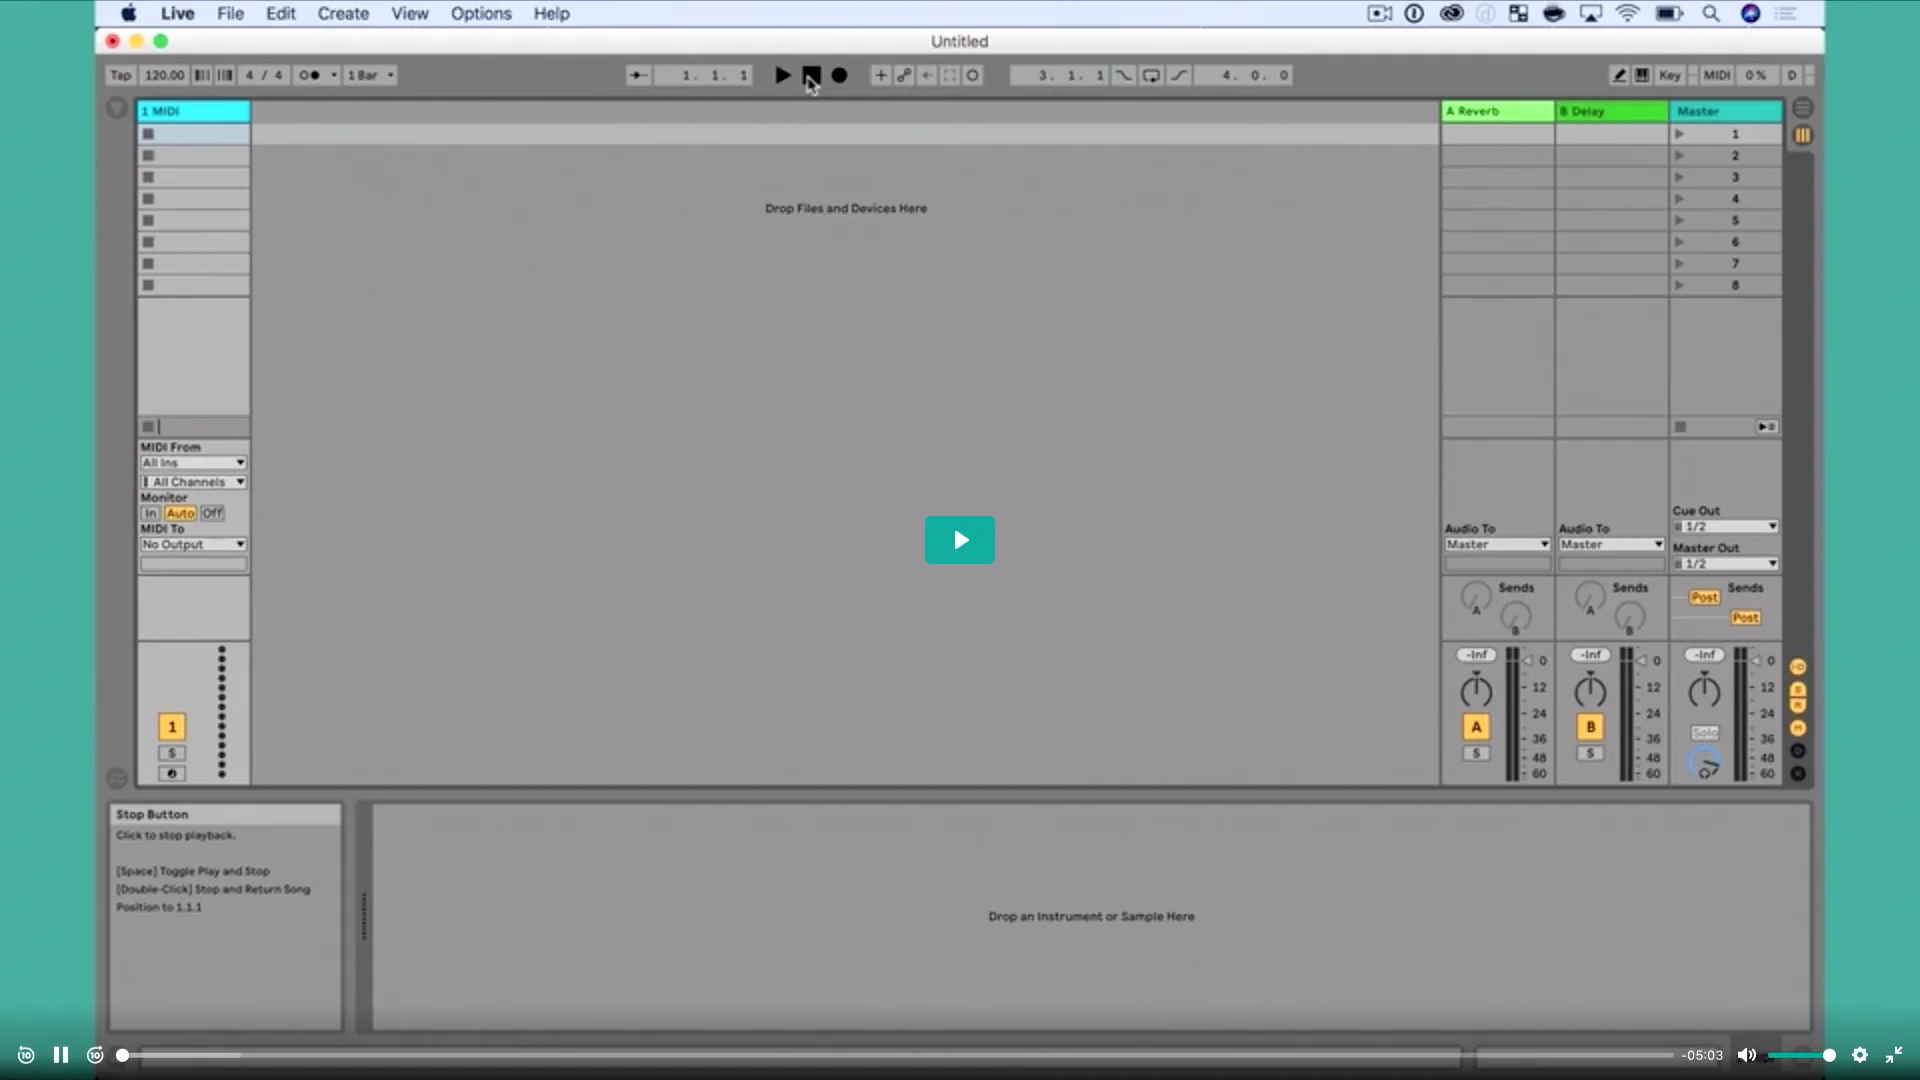Click the video player volume slider
Viewport: 1920px width, 1080px height.
coord(1801,1055)
